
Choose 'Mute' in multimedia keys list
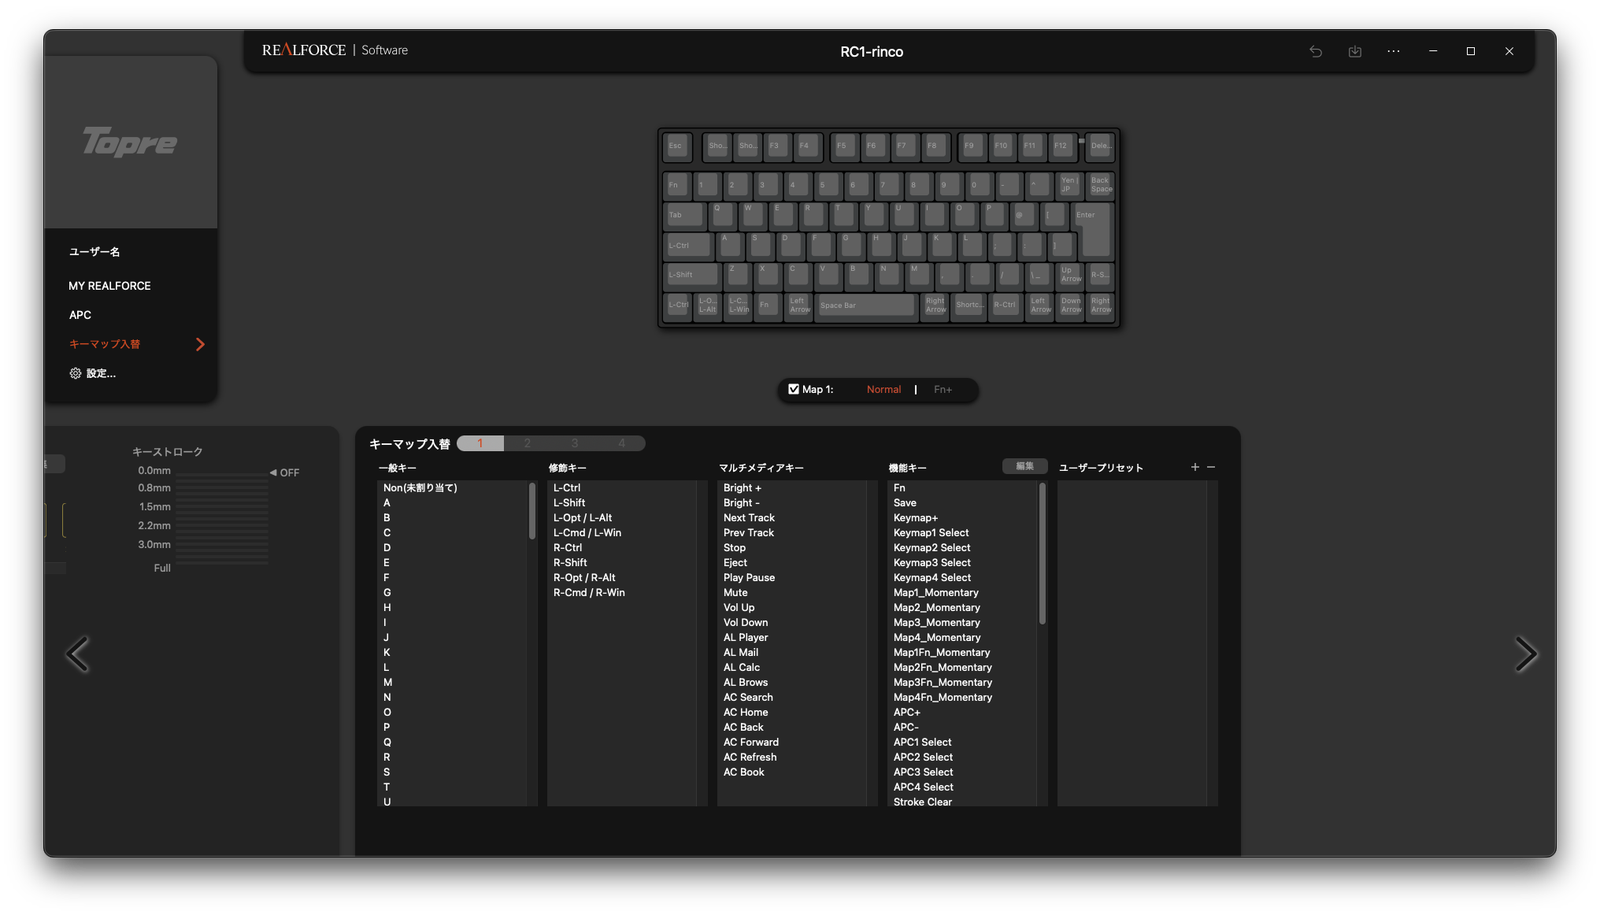(x=735, y=593)
